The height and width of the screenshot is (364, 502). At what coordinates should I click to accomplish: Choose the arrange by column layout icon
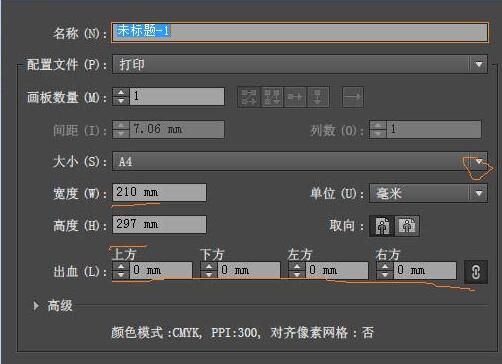[318, 97]
